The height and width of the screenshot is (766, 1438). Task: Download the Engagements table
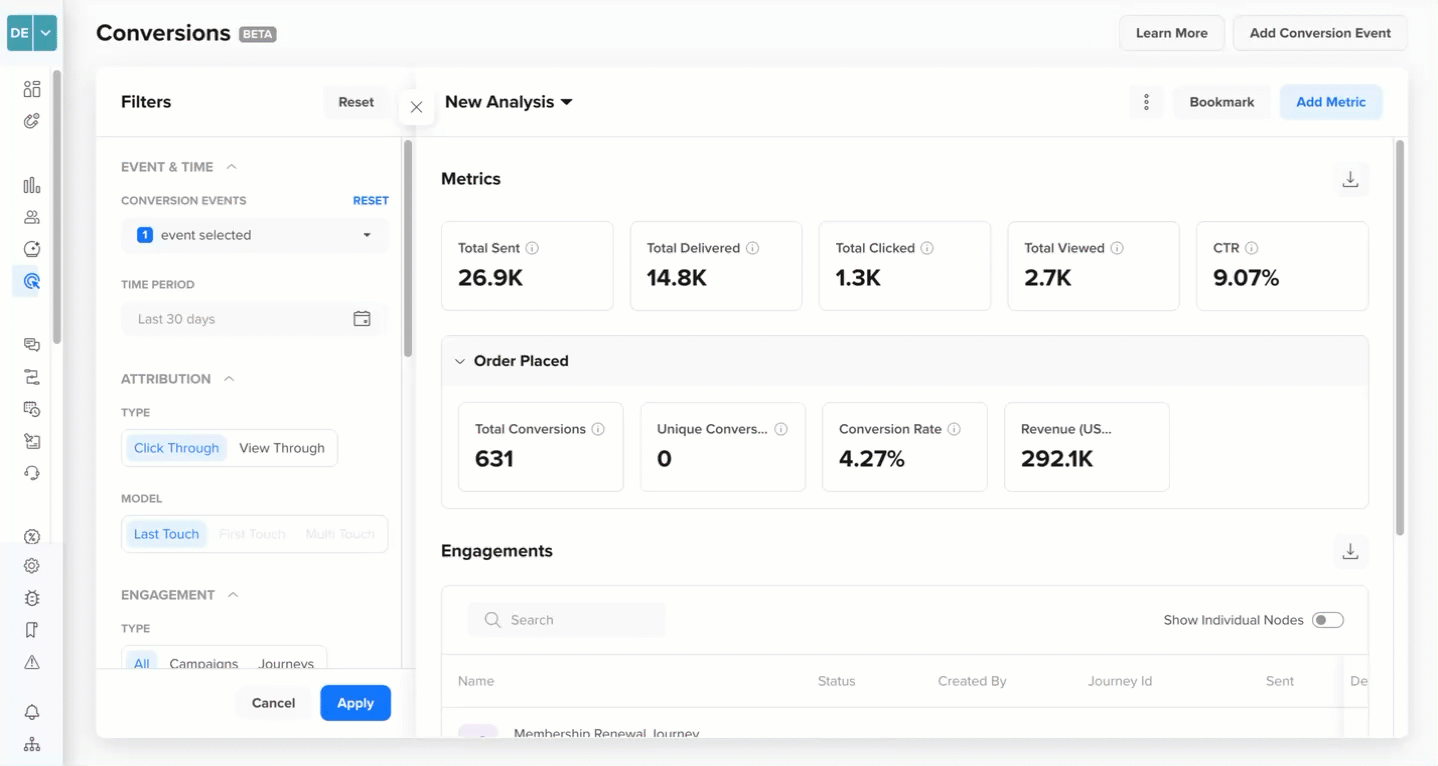[1350, 551]
